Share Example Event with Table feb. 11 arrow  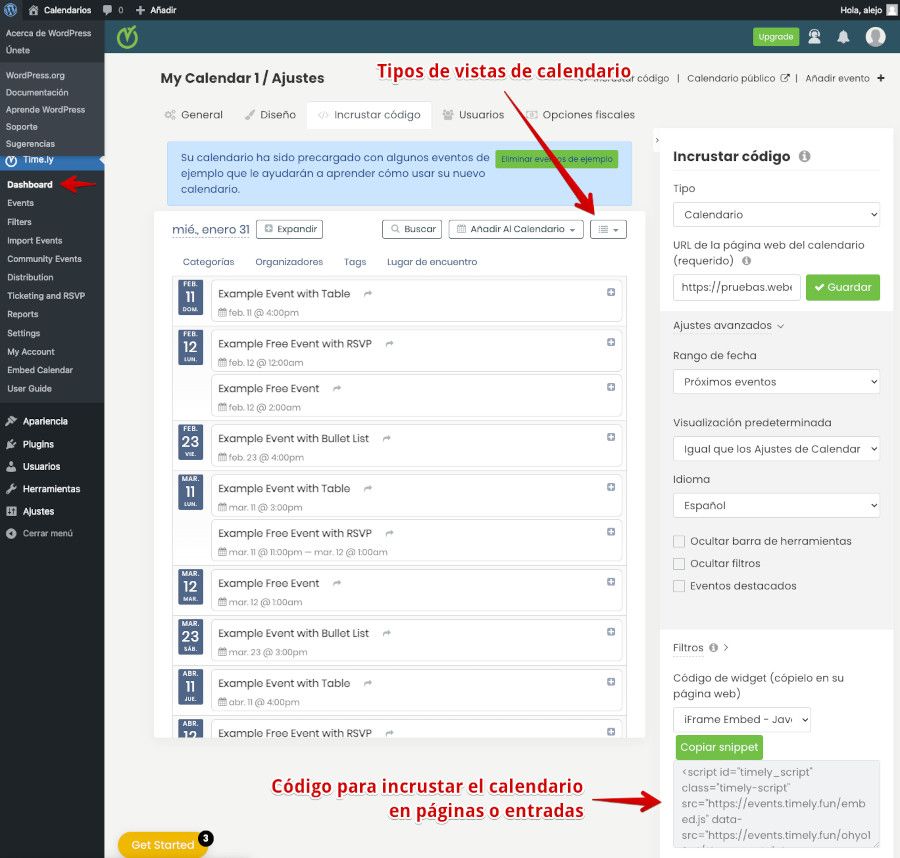(368, 294)
